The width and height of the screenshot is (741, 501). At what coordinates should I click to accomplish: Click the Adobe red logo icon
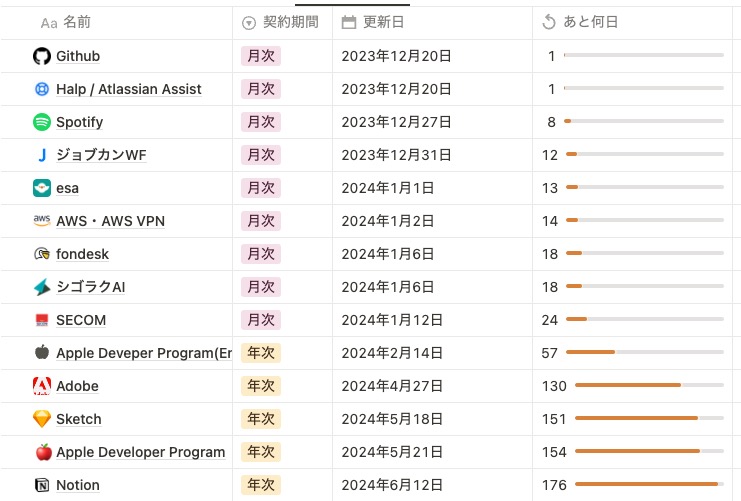coord(42,386)
